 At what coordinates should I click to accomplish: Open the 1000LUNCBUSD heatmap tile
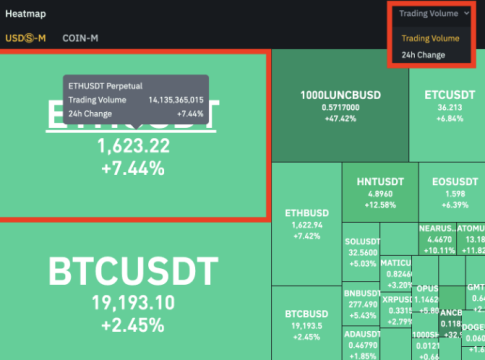[x=340, y=106]
